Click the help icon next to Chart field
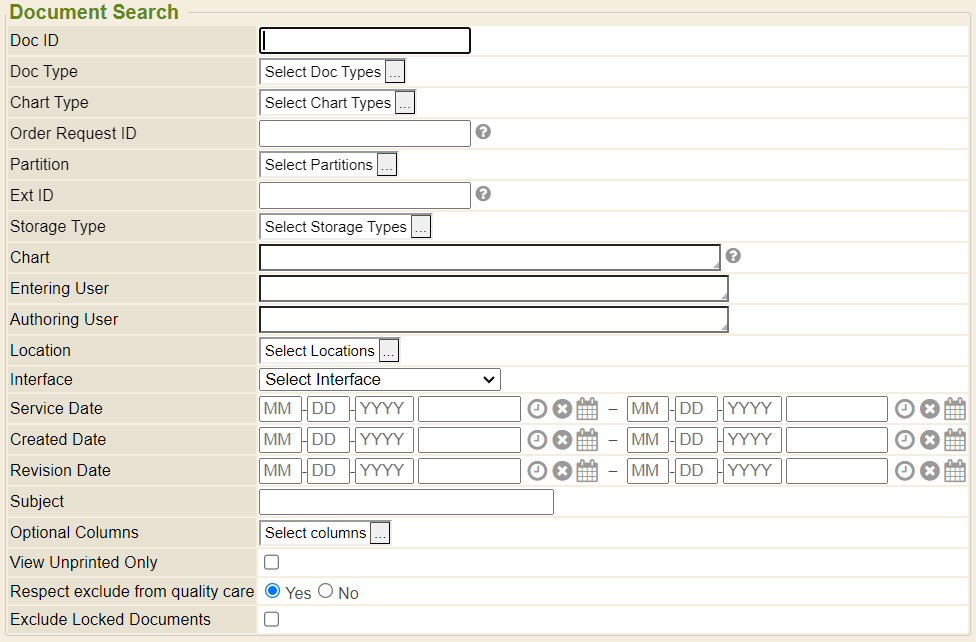 click(x=733, y=256)
